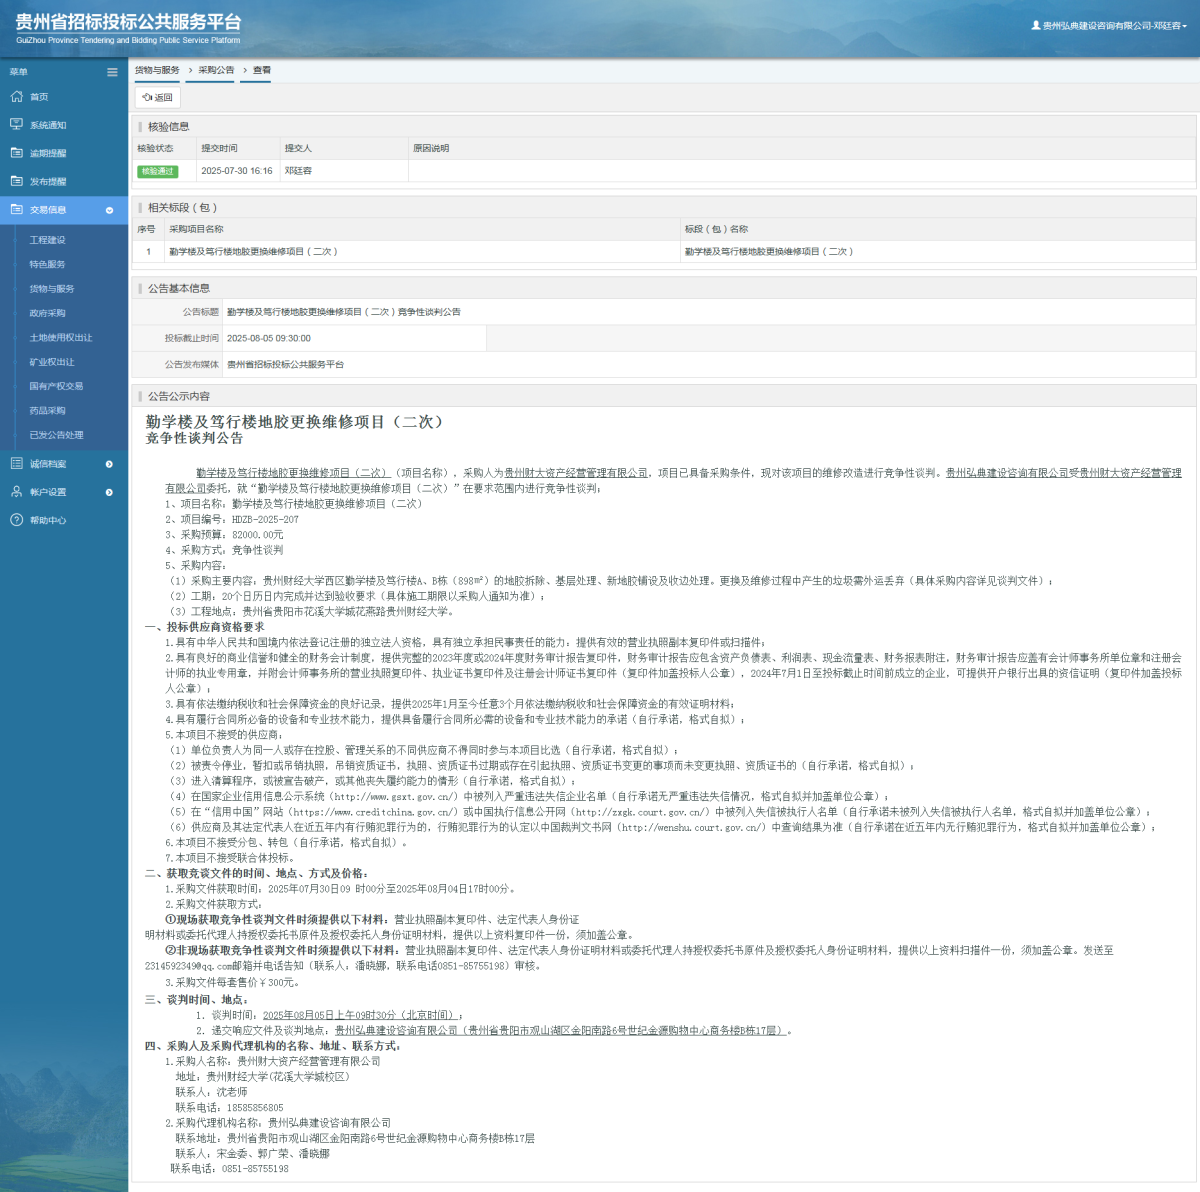This screenshot has height=1192, width=1200.
Task: Click 货物与服务 breadcrumb link
Action: 157,70
